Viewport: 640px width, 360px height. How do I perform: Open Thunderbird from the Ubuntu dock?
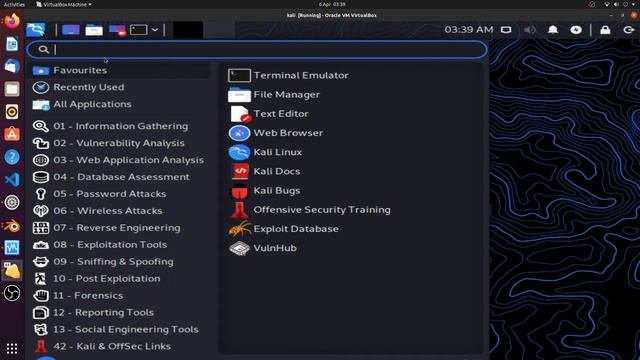point(12,66)
